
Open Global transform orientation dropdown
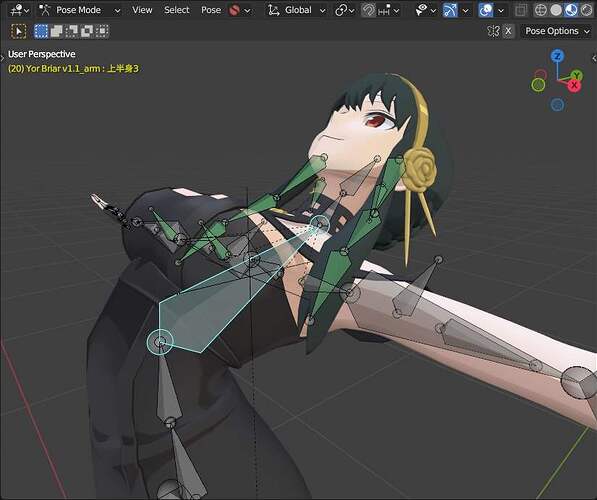point(296,10)
